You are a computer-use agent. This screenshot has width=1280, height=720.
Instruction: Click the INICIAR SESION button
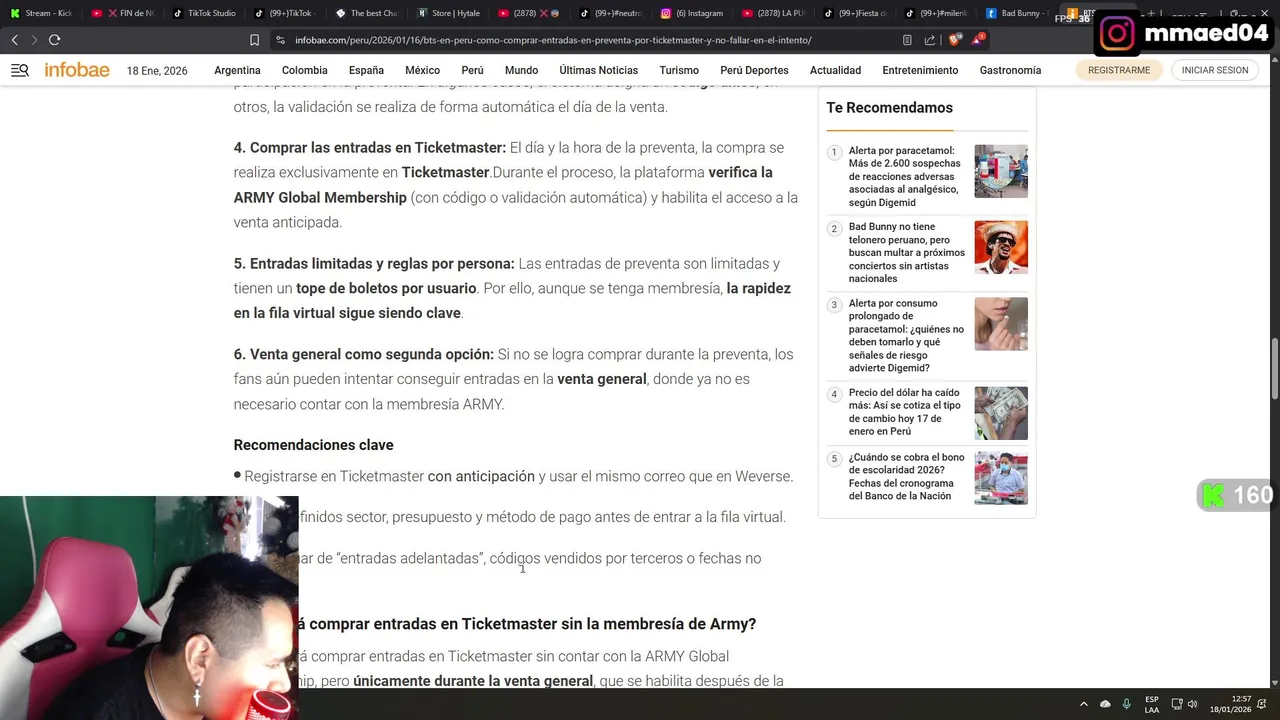(x=1214, y=70)
